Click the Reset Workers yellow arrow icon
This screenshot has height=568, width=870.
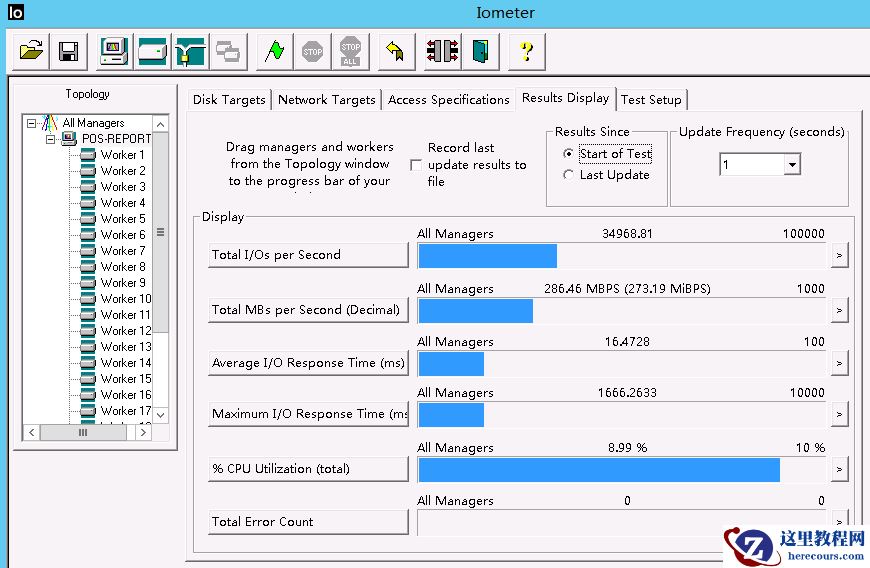coord(394,50)
